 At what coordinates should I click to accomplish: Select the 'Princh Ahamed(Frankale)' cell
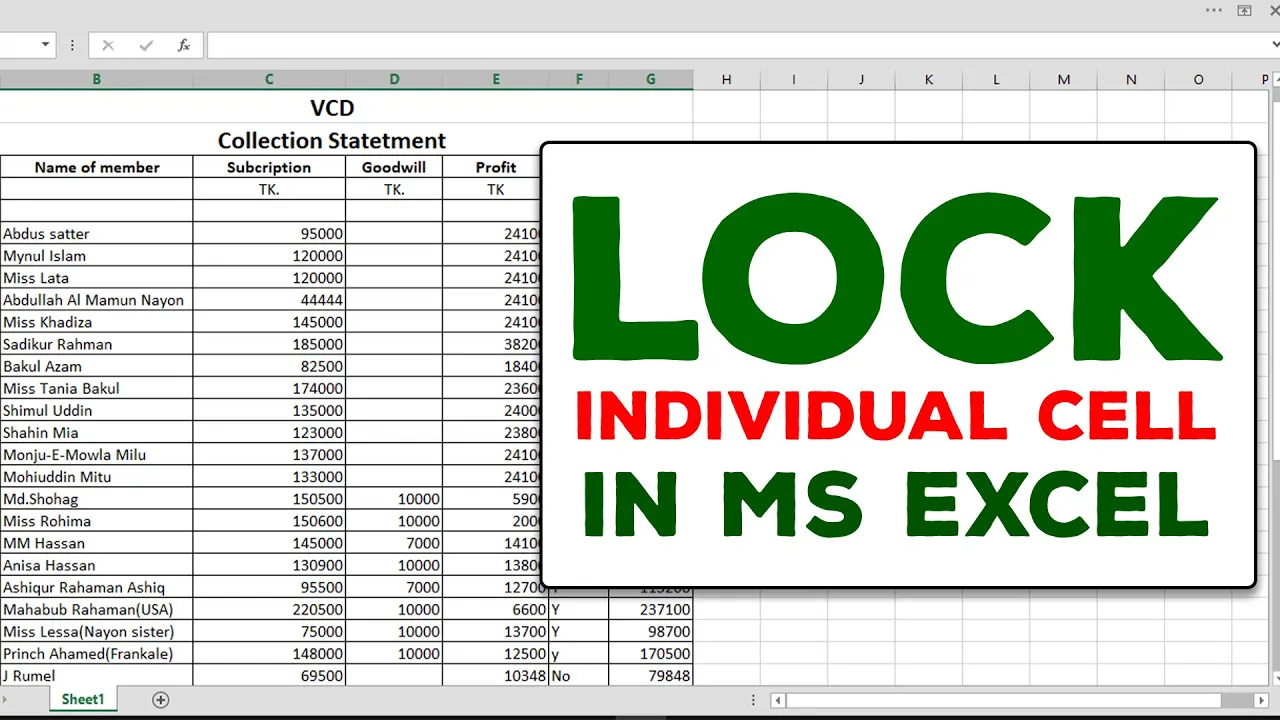point(97,653)
